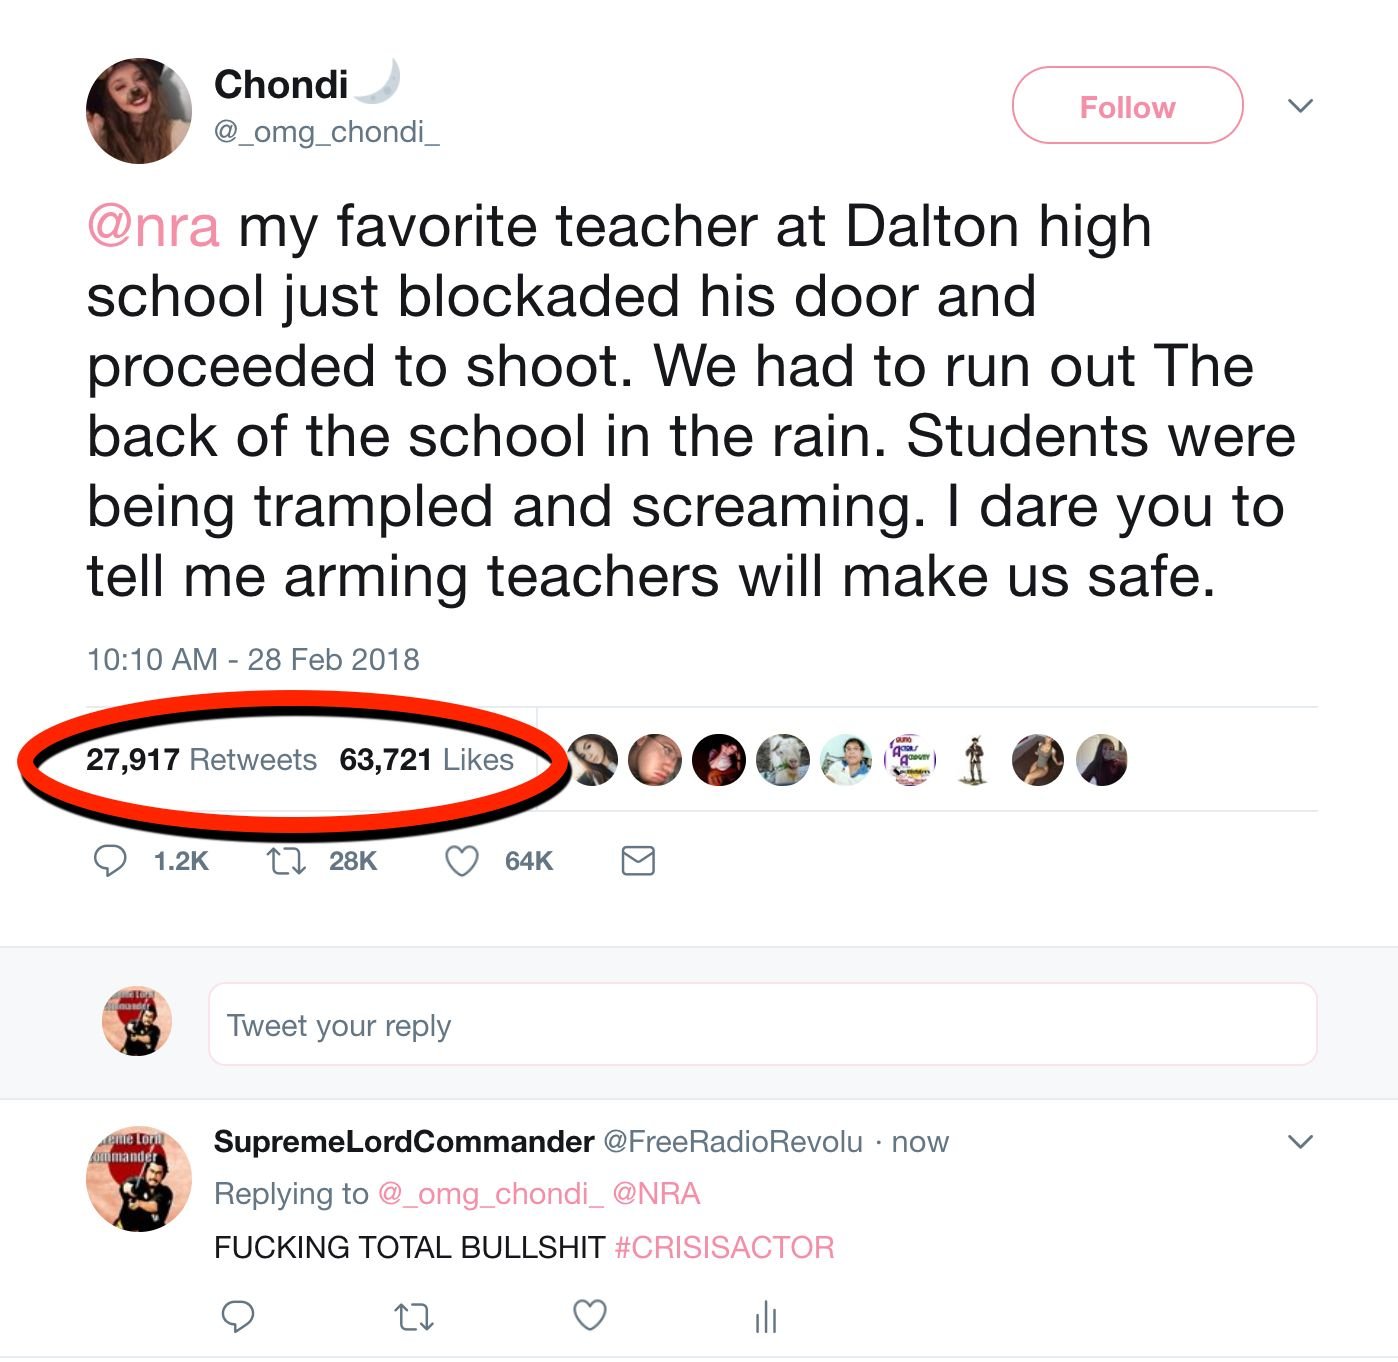This screenshot has width=1398, height=1362.
Task: Click the Tweet your reply field
Action: pyautogui.click(x=762, y=1024)
